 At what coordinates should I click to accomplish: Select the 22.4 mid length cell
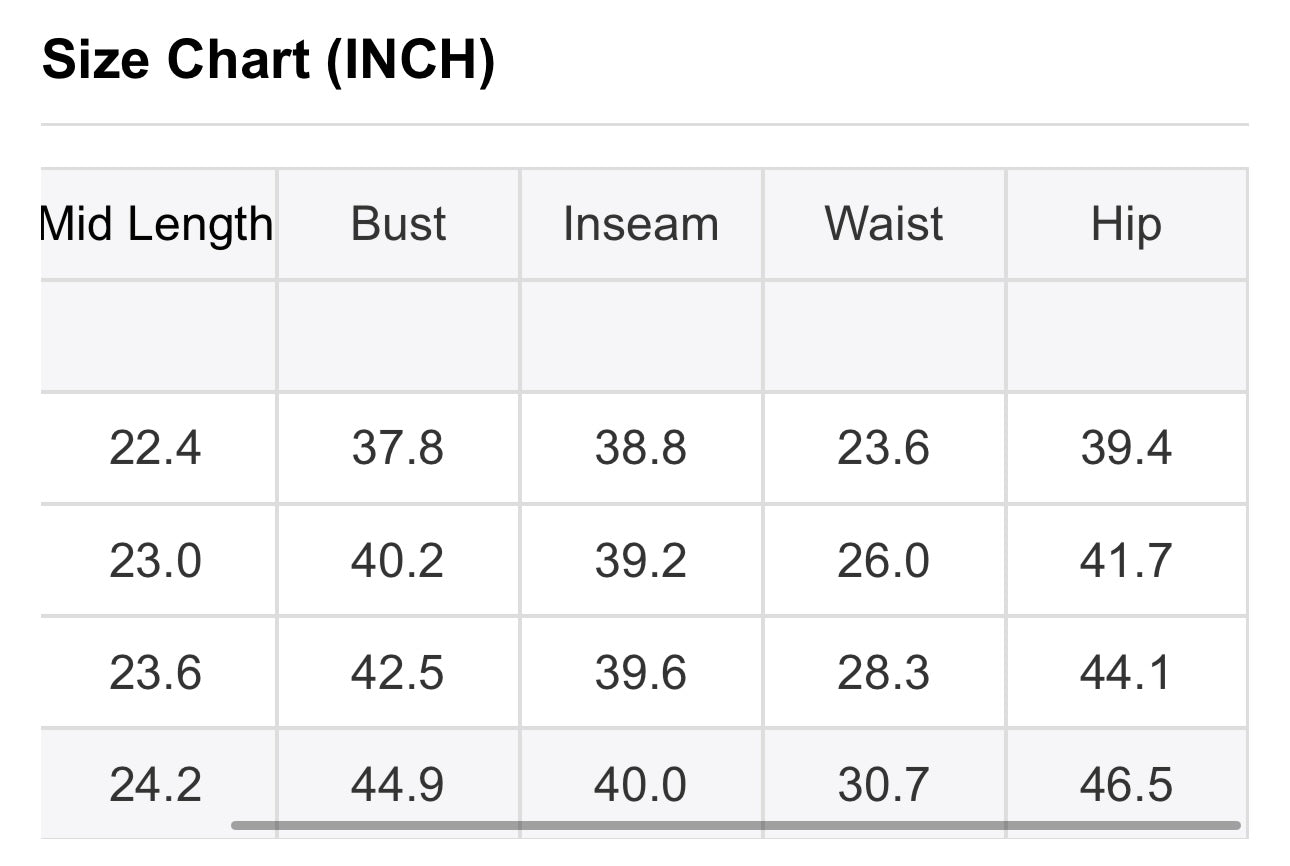click(157, 448)
